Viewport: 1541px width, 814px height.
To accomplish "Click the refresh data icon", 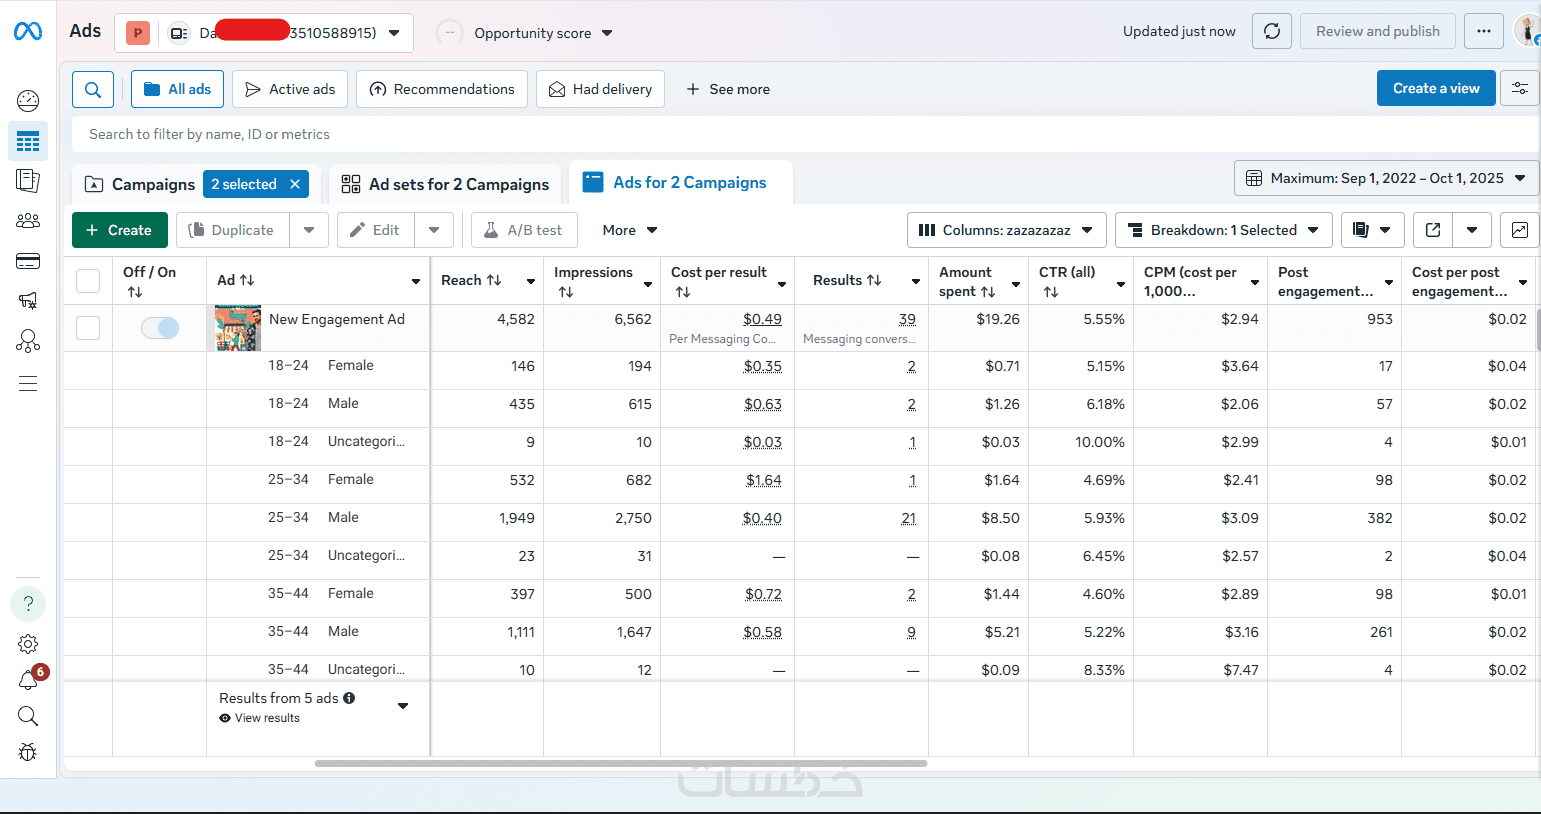I will coord(1271,31).
